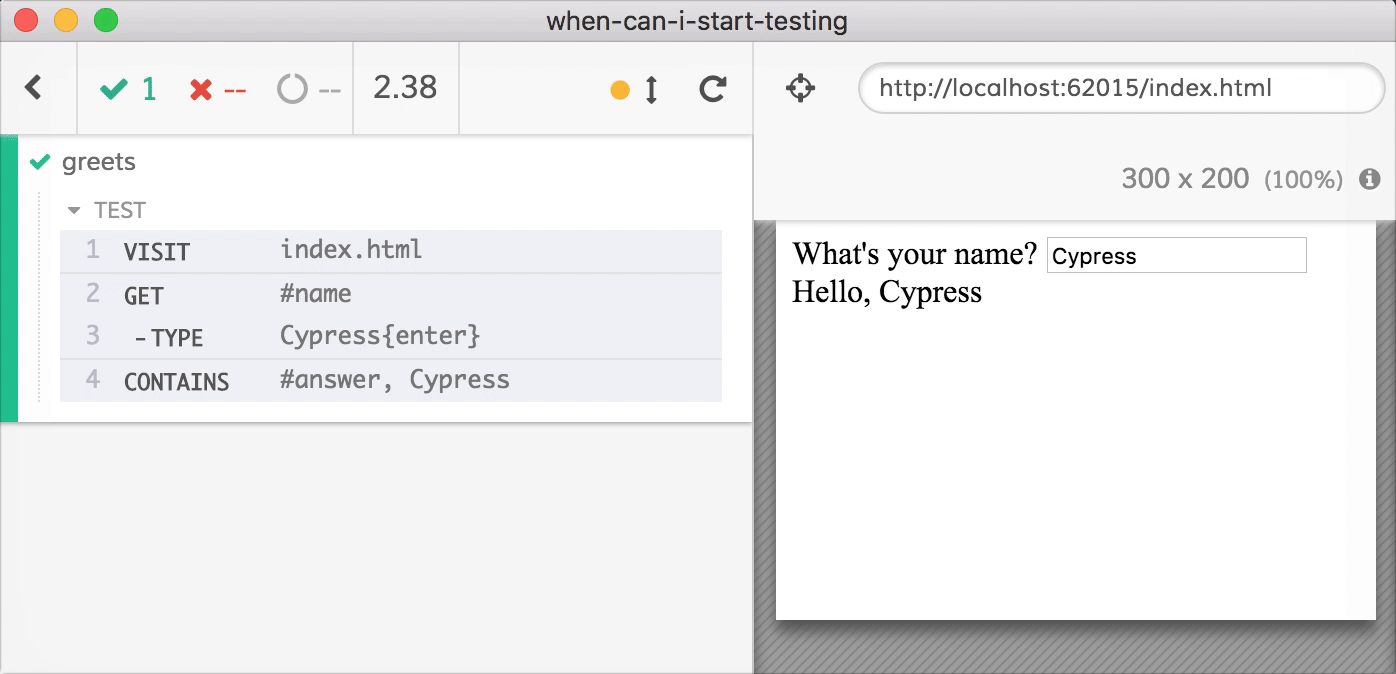The height and width of the screenshot is (674, 1396).
Task: Open the selector playground crosshair icon
Action: [x=800, y=89]
